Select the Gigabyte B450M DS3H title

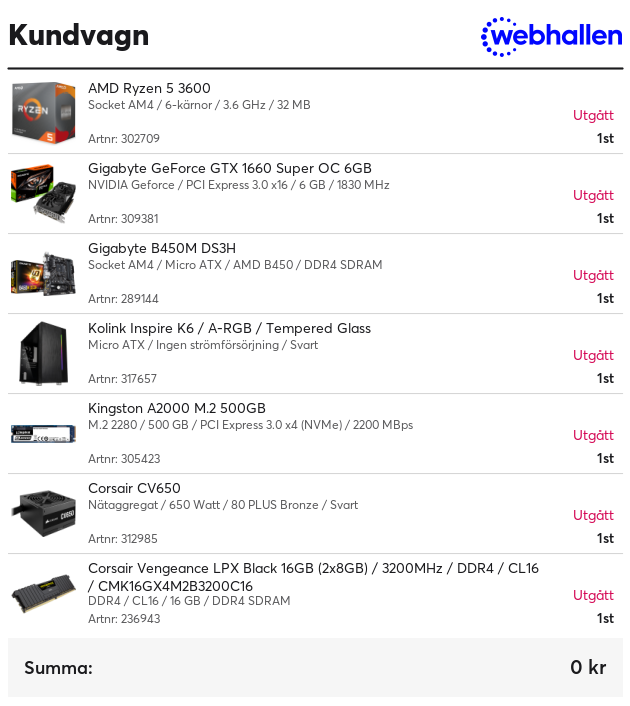tap(162, 249)
